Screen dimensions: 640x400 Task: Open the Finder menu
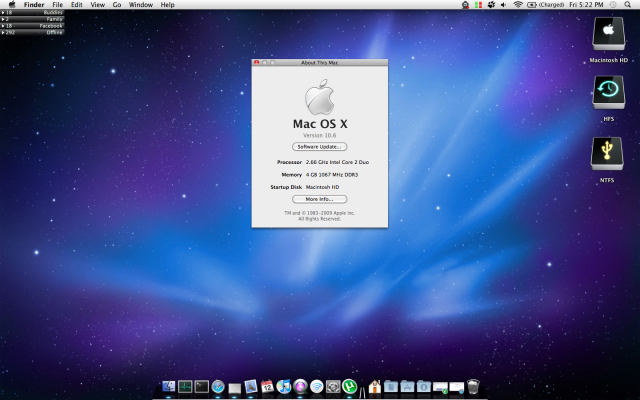click(34, 4)
